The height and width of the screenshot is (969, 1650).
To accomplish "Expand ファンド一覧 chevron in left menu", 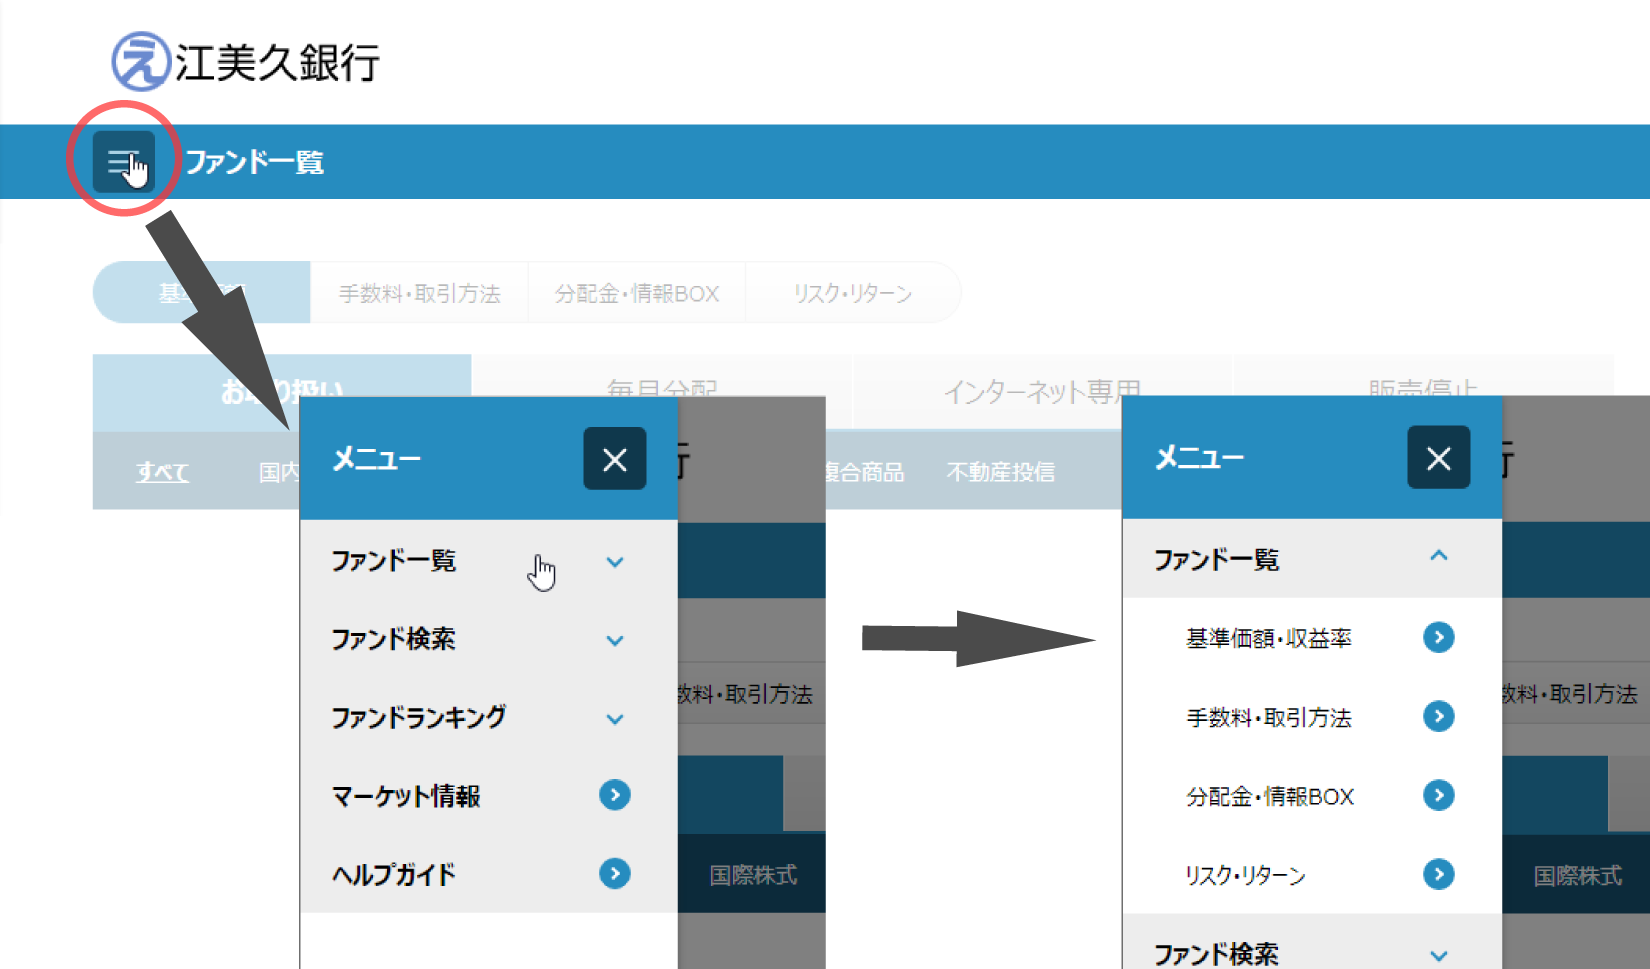I will [x=615, y=562].
